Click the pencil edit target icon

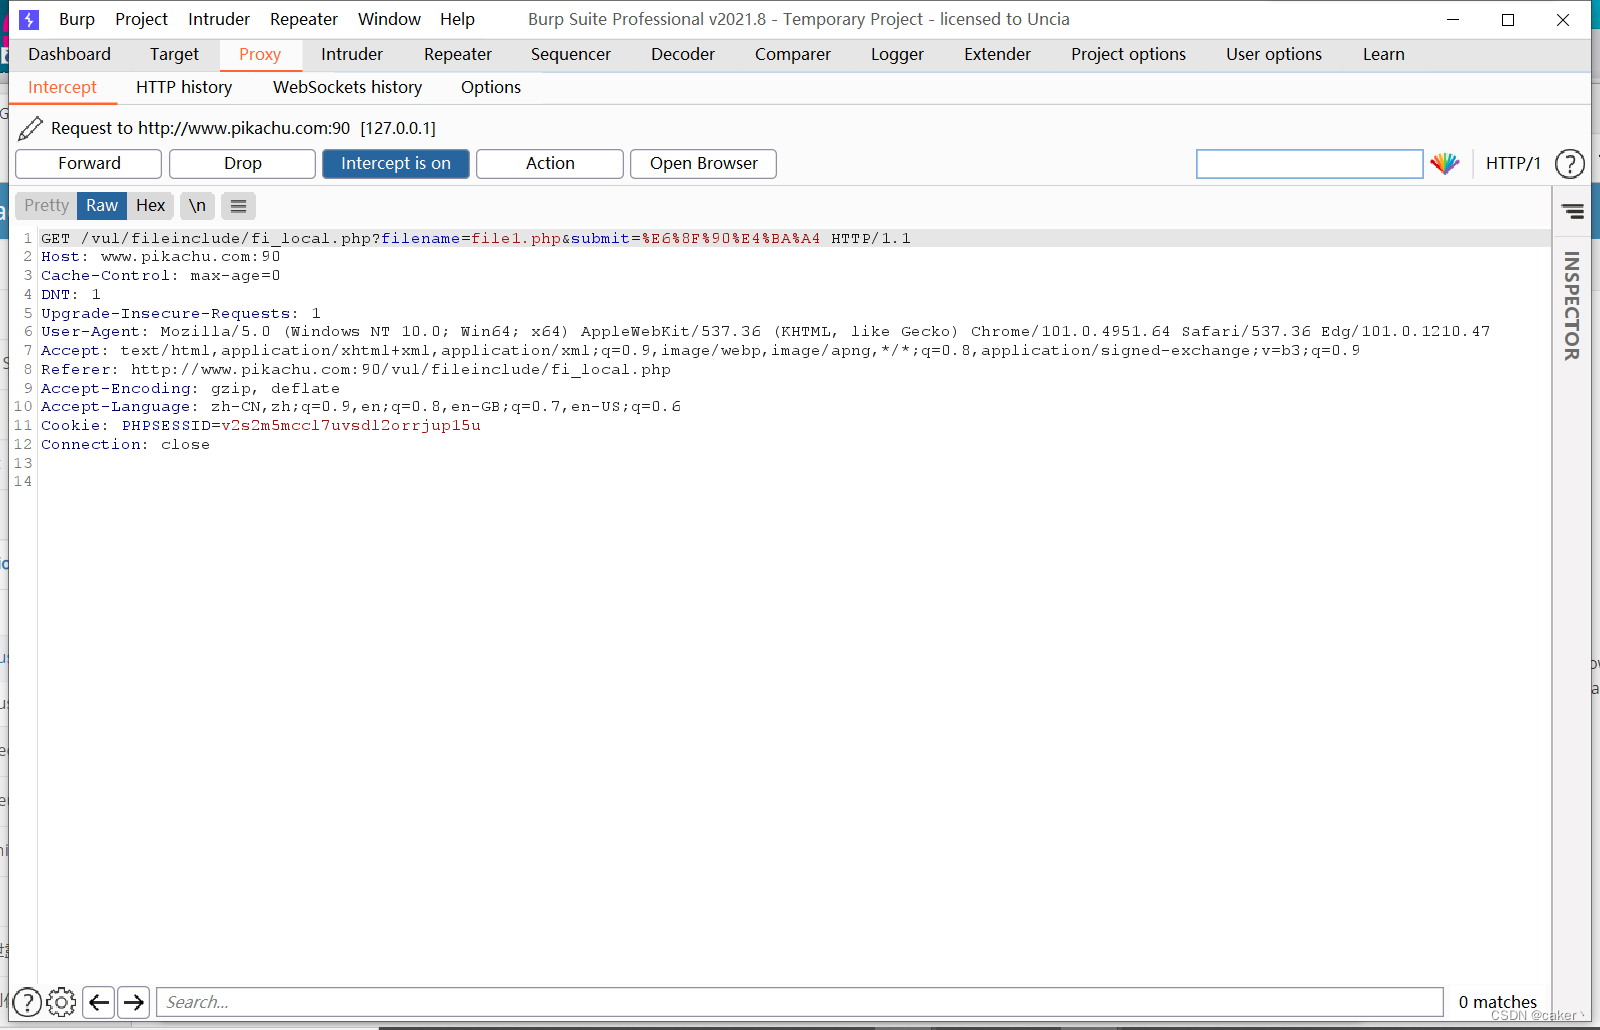coord(31,128)
